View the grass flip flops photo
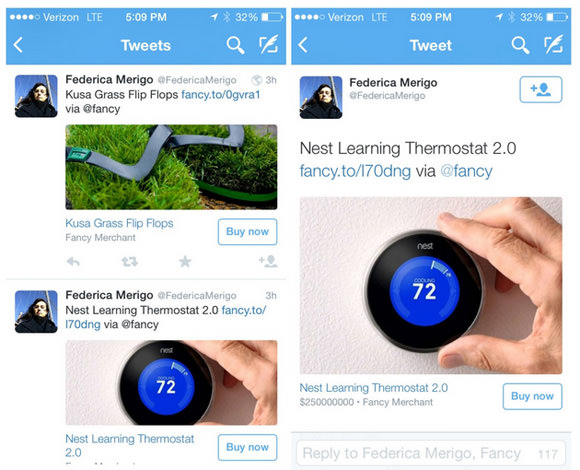Image resolution: width=580 pixels, height=470 pixels. (171, 167)
